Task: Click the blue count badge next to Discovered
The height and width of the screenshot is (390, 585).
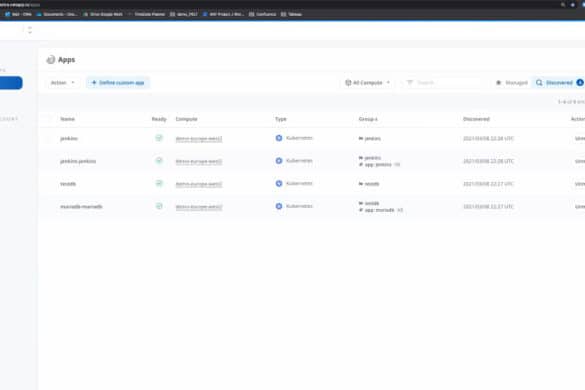Action: [x=580, y=82]
